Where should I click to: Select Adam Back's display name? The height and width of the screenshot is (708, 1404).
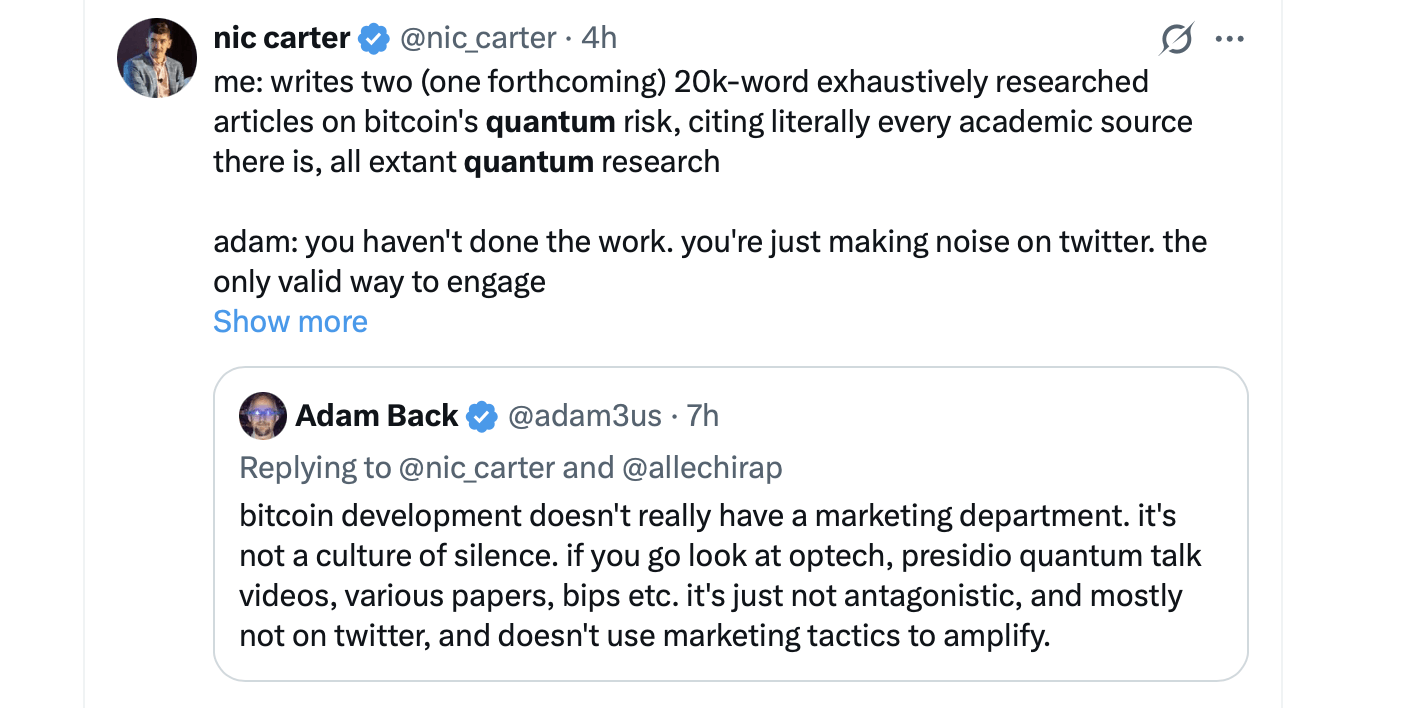click(377, 416)
